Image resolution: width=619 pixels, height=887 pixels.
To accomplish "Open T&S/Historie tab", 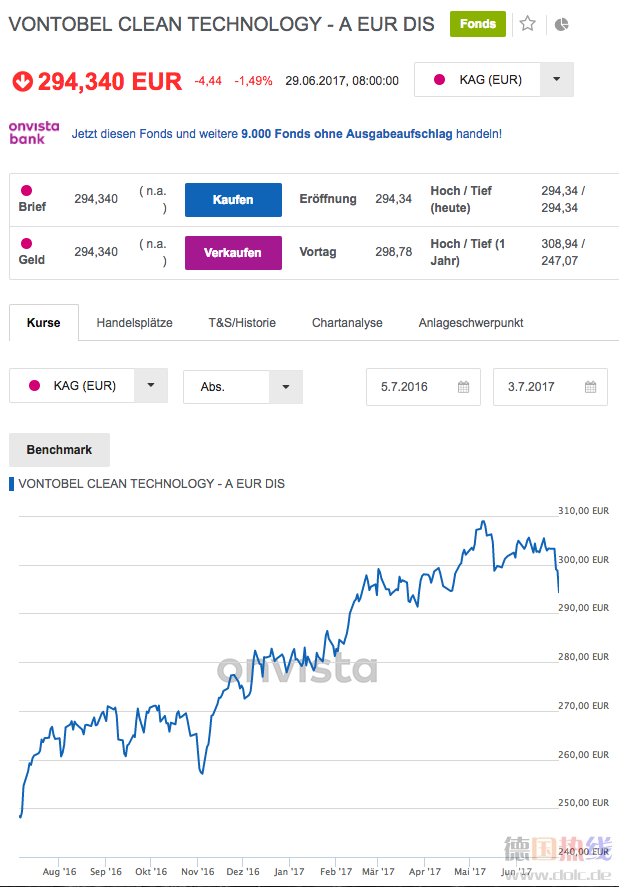I will (242, 322).
